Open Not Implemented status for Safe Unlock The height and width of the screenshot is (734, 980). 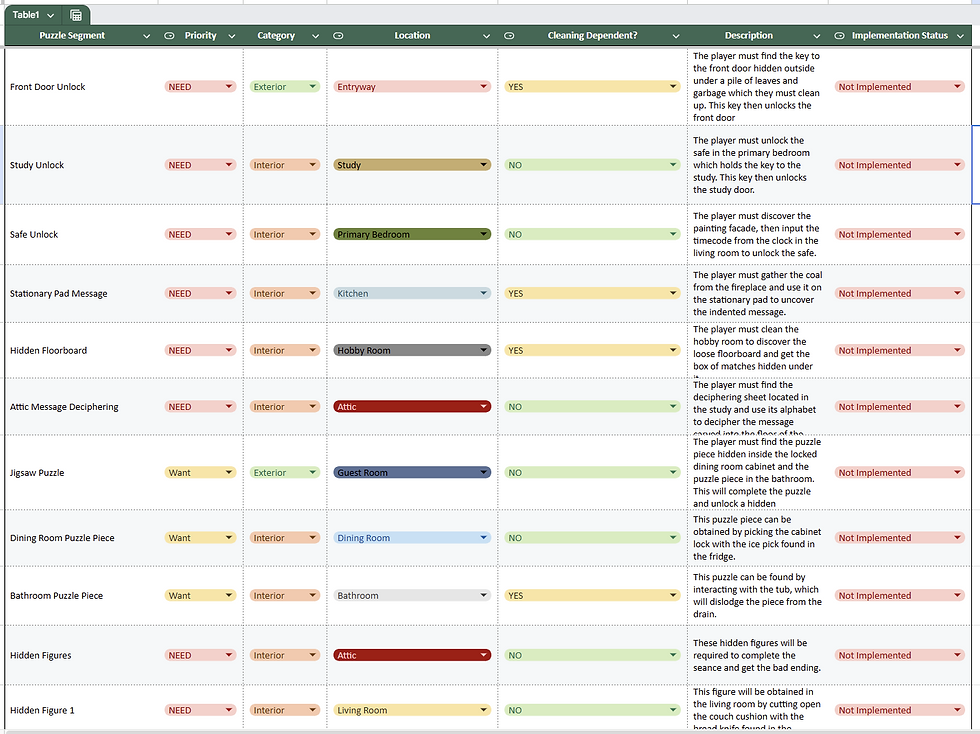(x=900, y=234)
